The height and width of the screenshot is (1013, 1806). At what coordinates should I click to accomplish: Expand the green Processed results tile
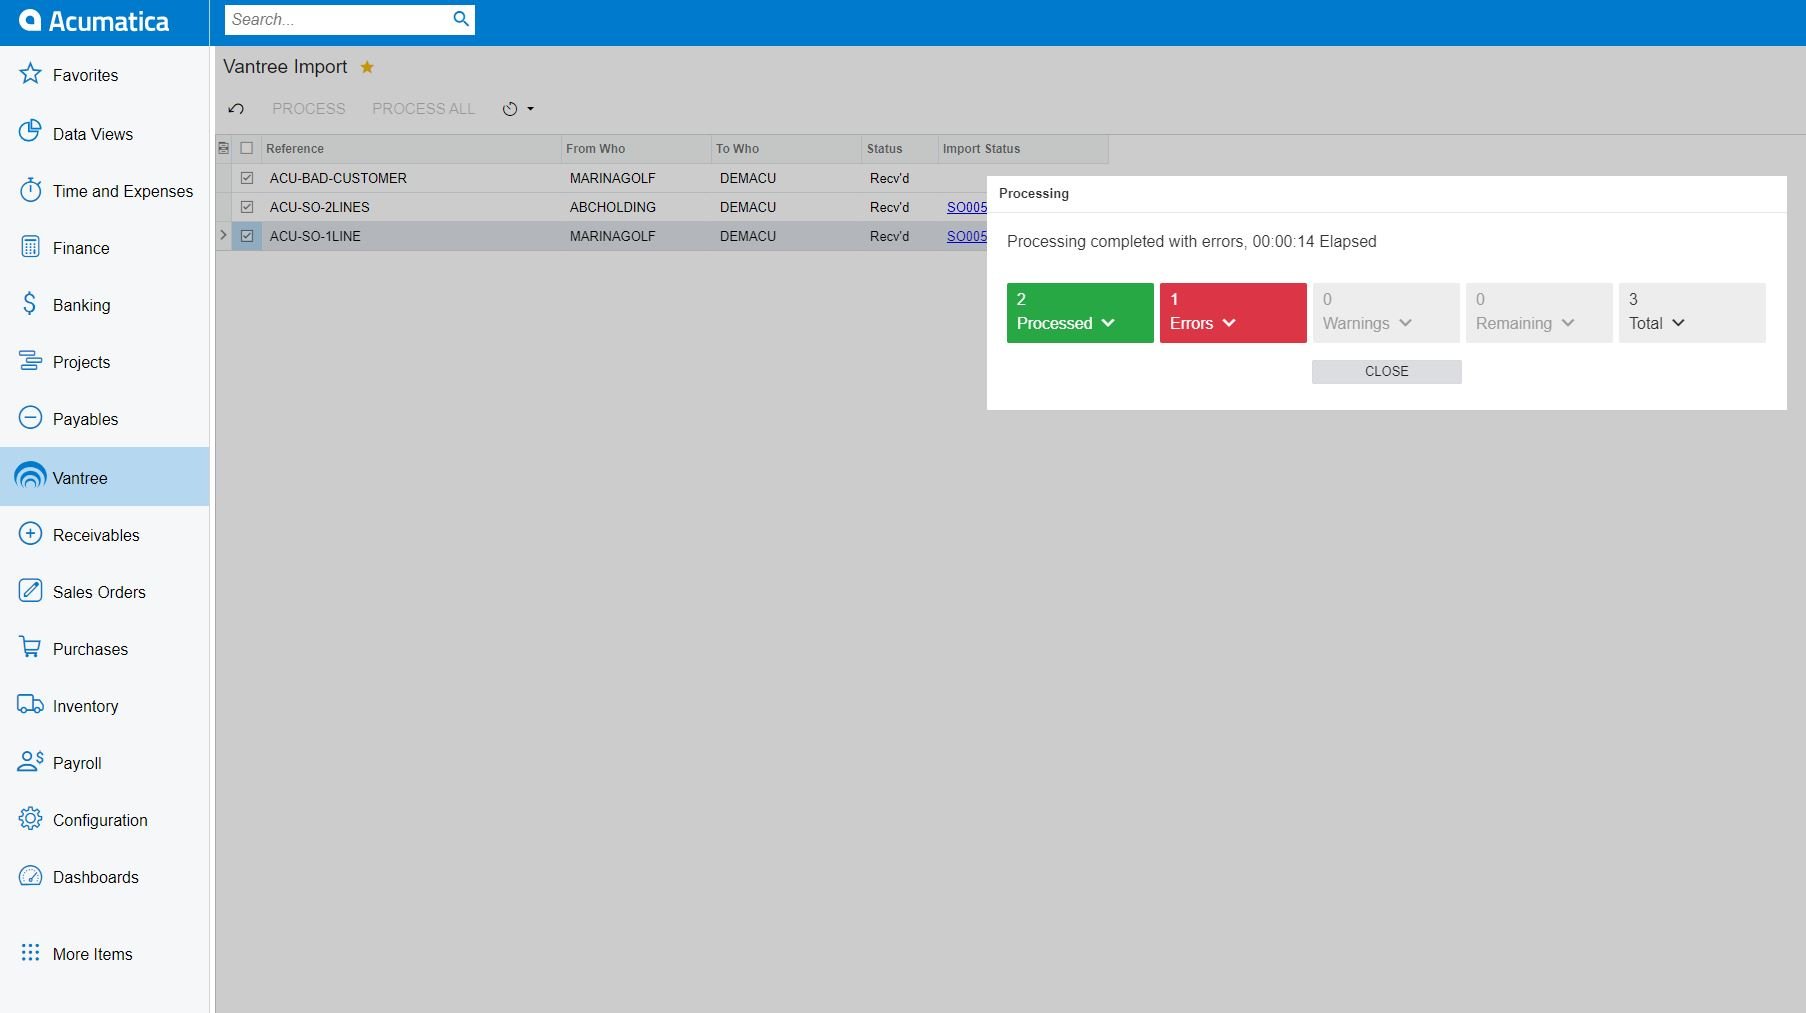[1080, 313]
